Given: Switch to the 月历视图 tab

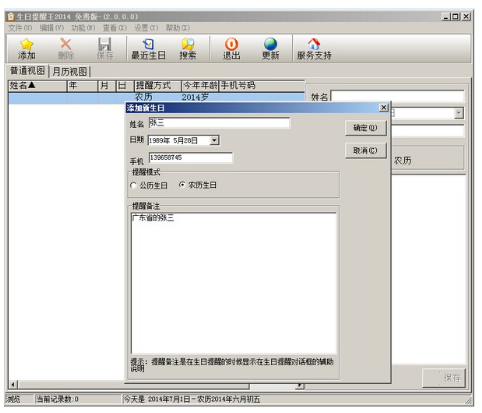Looking at the screenshot, I should click(69, 71).
